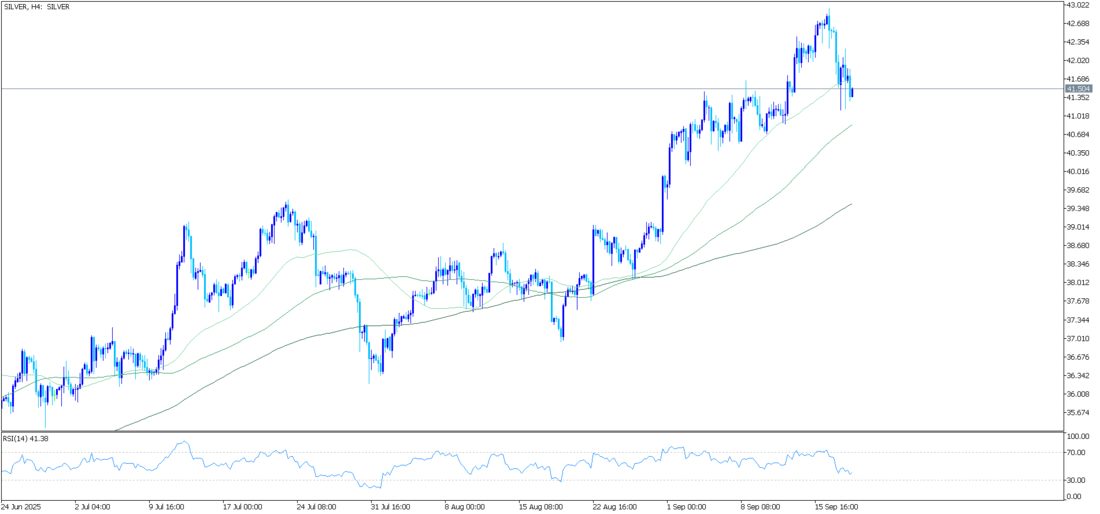Click the 43.022 label on price axis
Viewport: 1100px width, 514px height.
pos(1078,5)
